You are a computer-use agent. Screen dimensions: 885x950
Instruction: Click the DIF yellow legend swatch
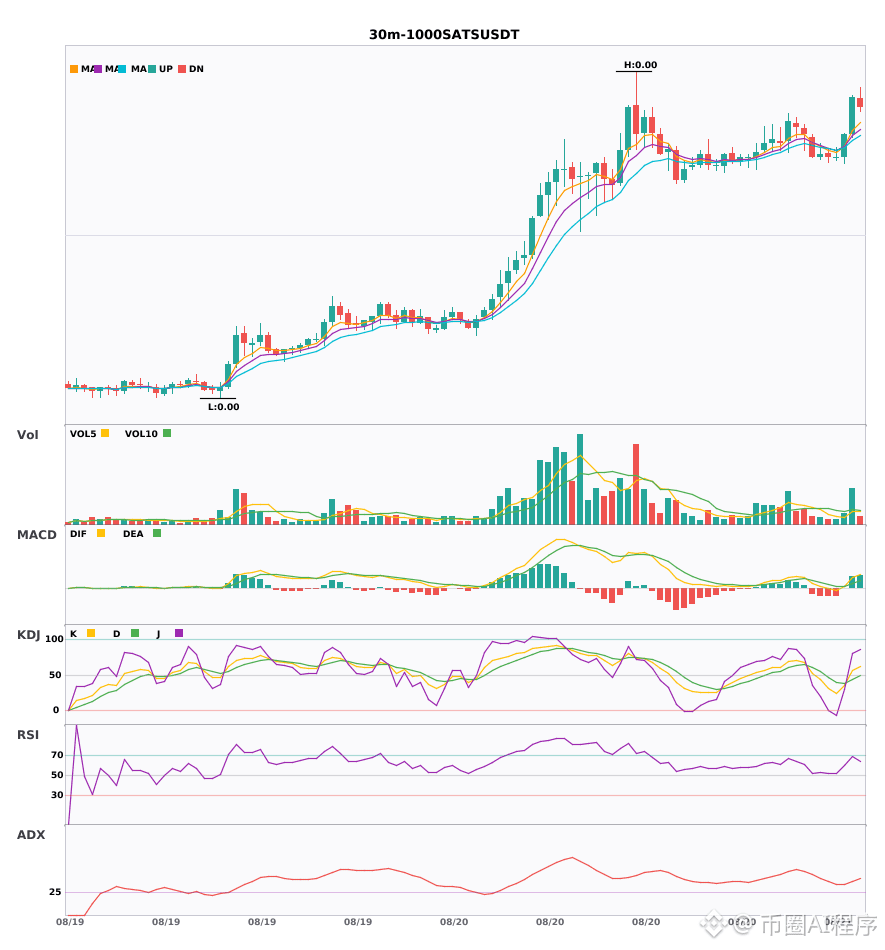pos(101,533)
